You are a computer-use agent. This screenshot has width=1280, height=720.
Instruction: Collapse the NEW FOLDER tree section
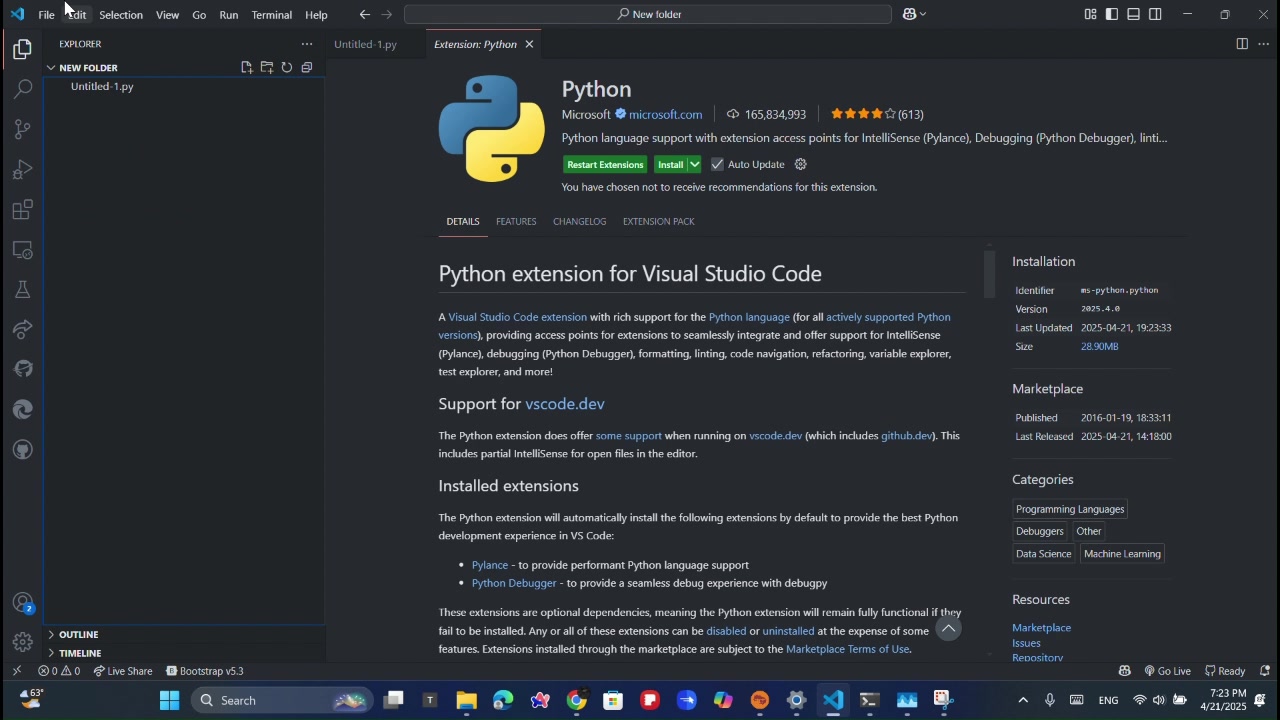click(51, 68)
